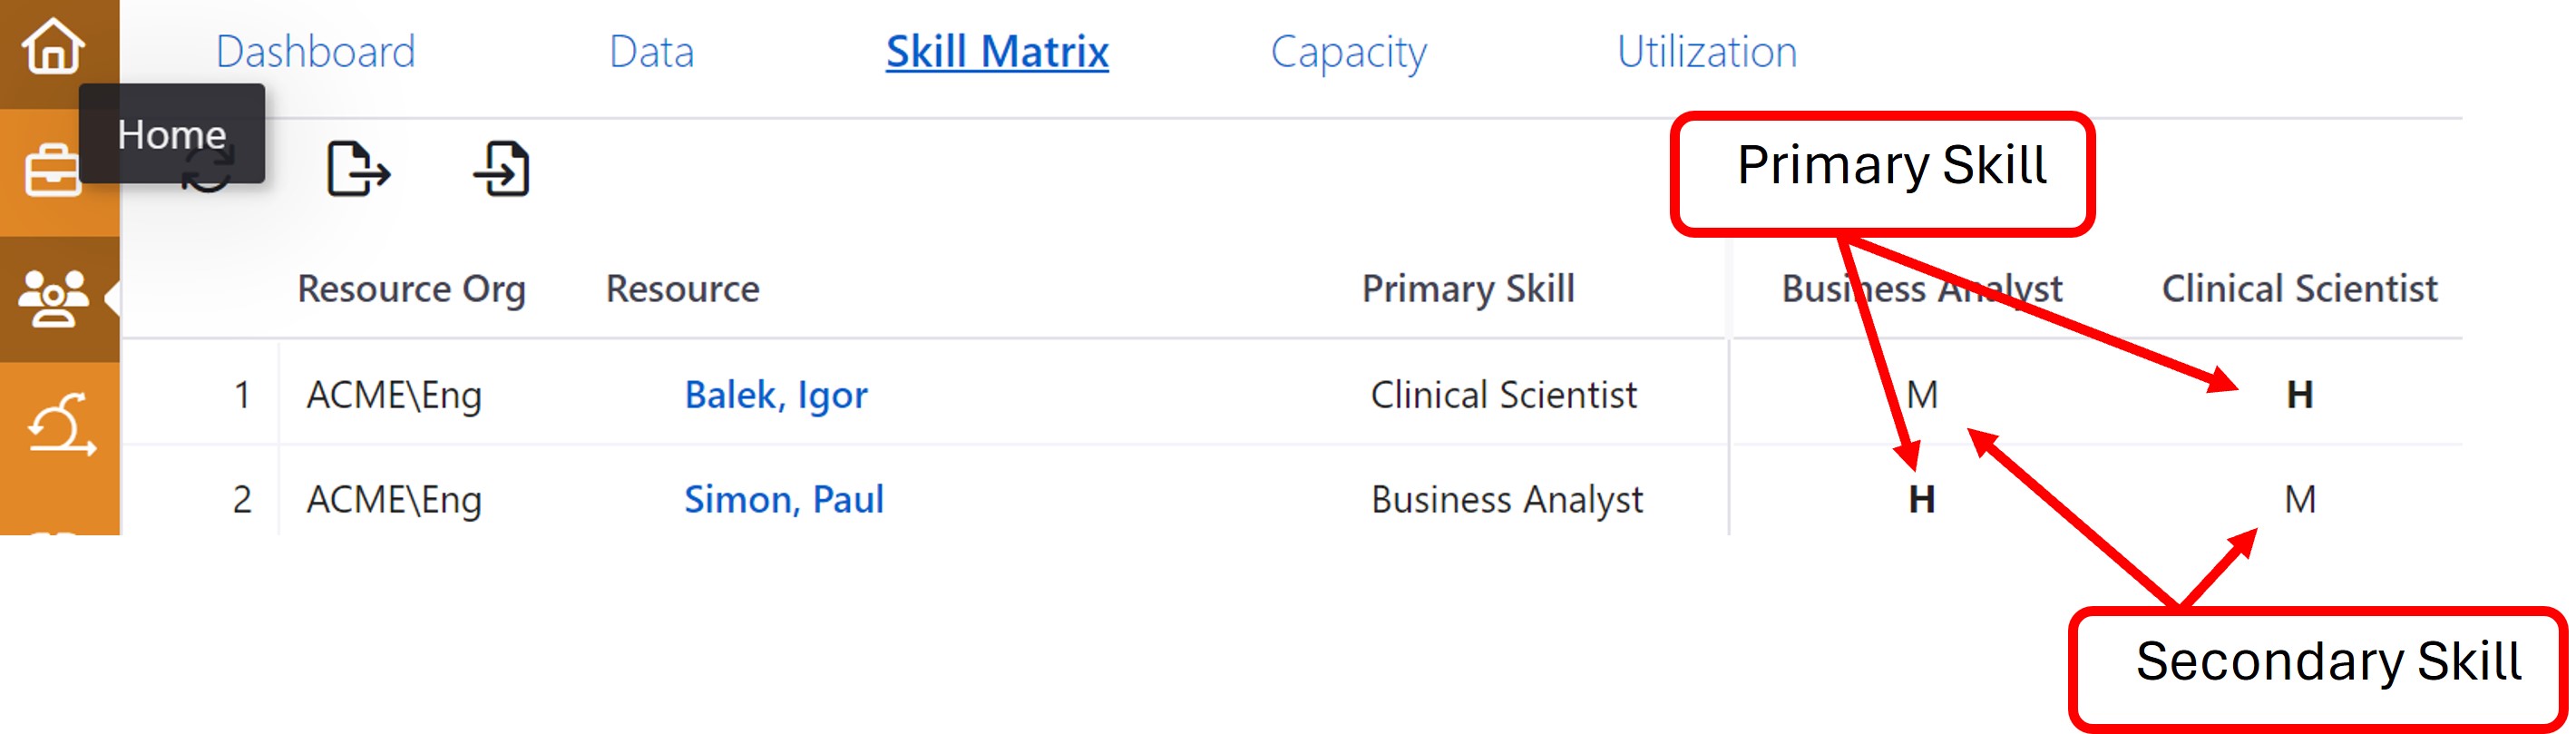Click the import file toolbar icon

click(502, 168)
